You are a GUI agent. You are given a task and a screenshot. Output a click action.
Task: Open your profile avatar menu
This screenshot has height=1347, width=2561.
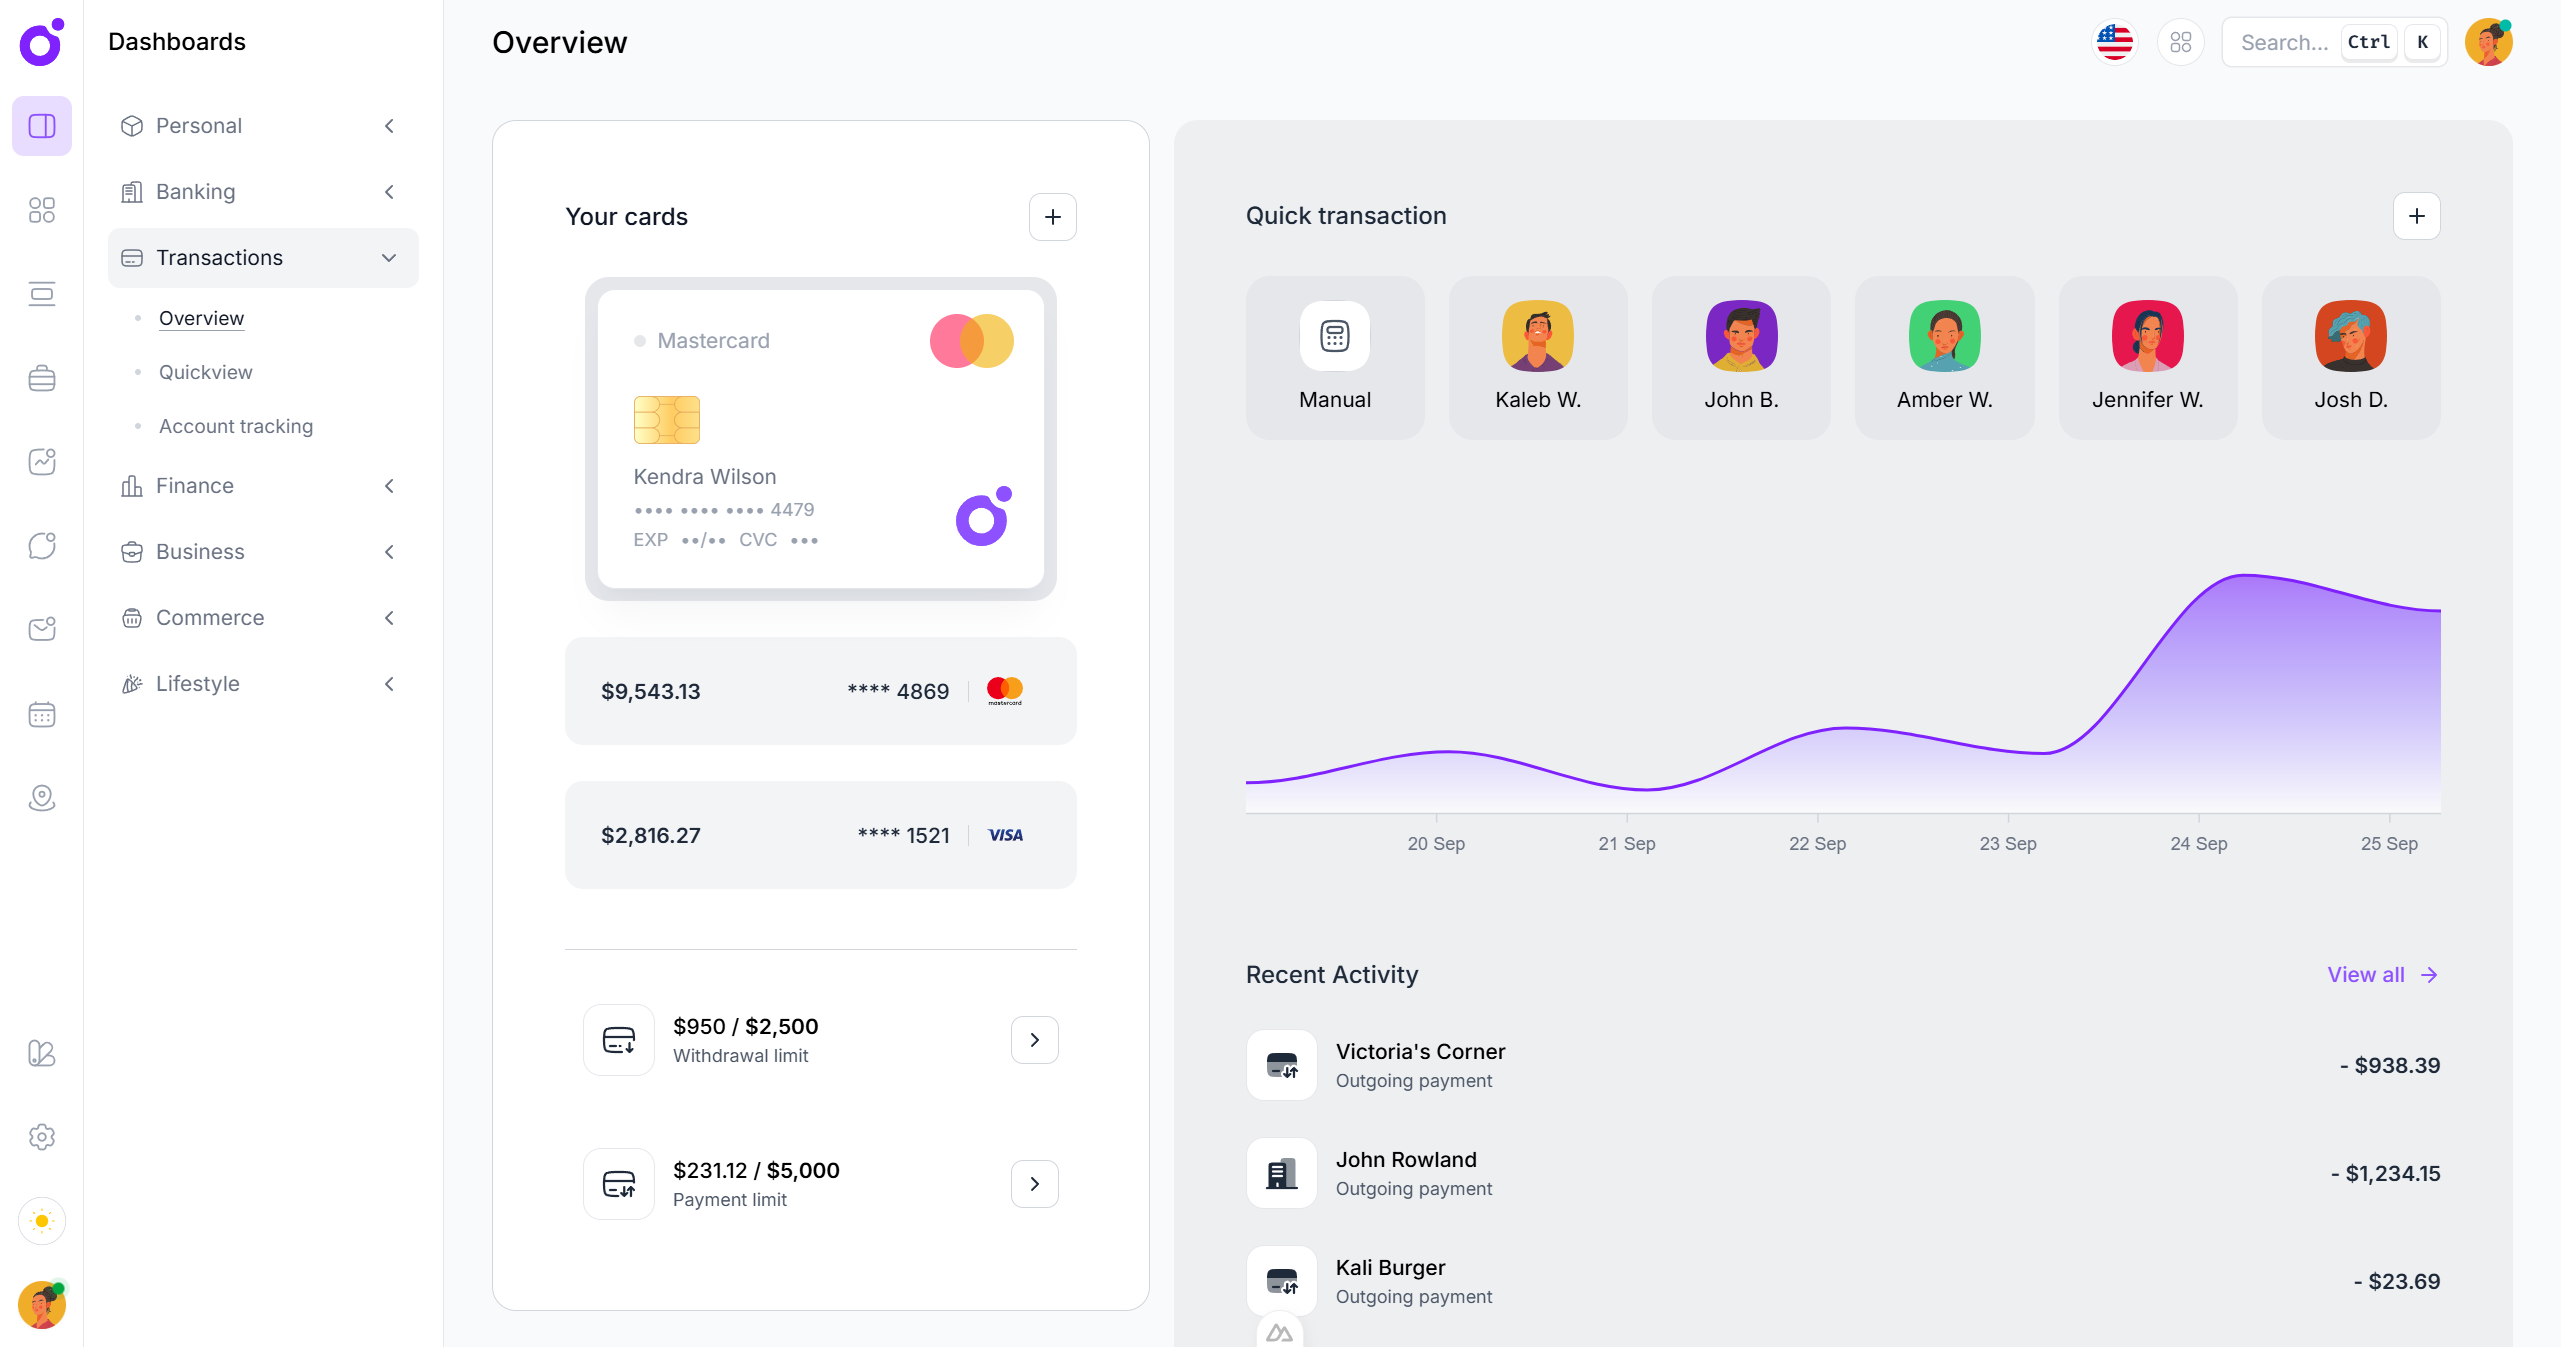(x=2489, y=41)
